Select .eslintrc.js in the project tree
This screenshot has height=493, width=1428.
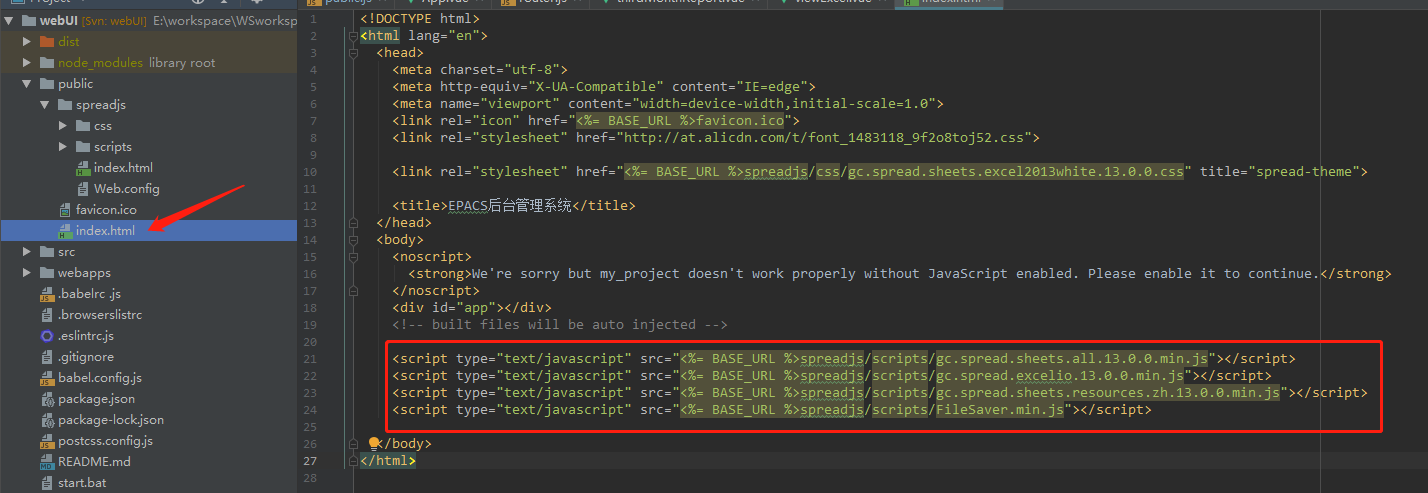tap(86, 336)
